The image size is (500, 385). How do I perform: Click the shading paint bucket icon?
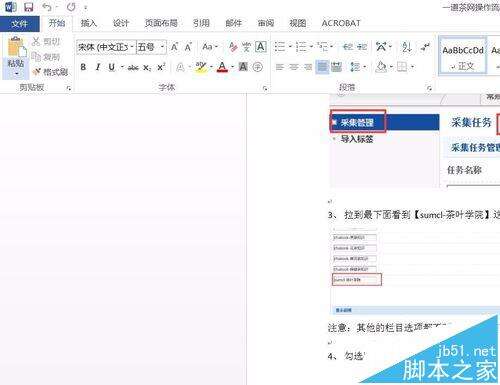[x=381, y=67]
